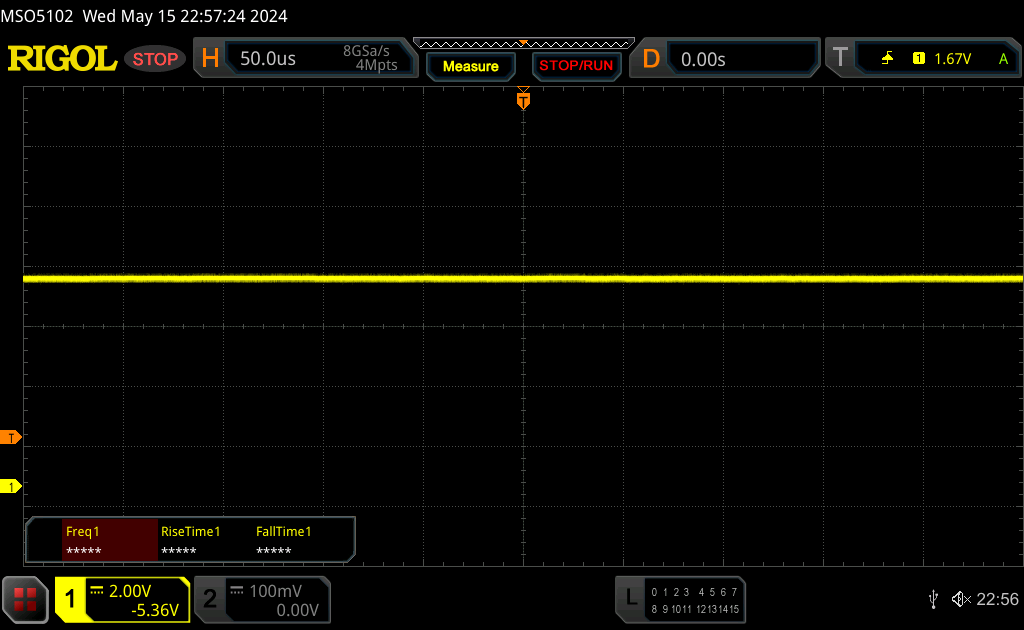
Task: Click the rising edge trigger icon
Action: click(888, 59)
